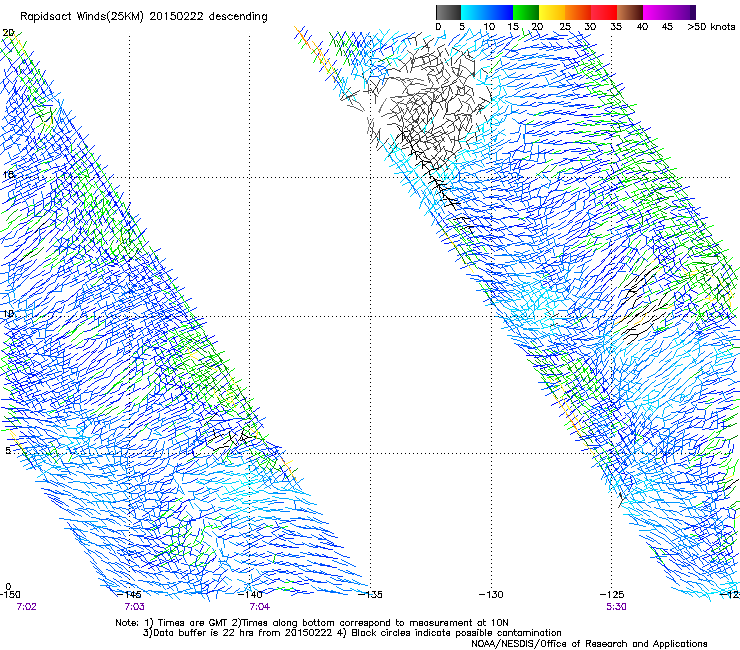
Task: Click the NOAA/NESDIS credit text
Action: [x=589, y=644]
